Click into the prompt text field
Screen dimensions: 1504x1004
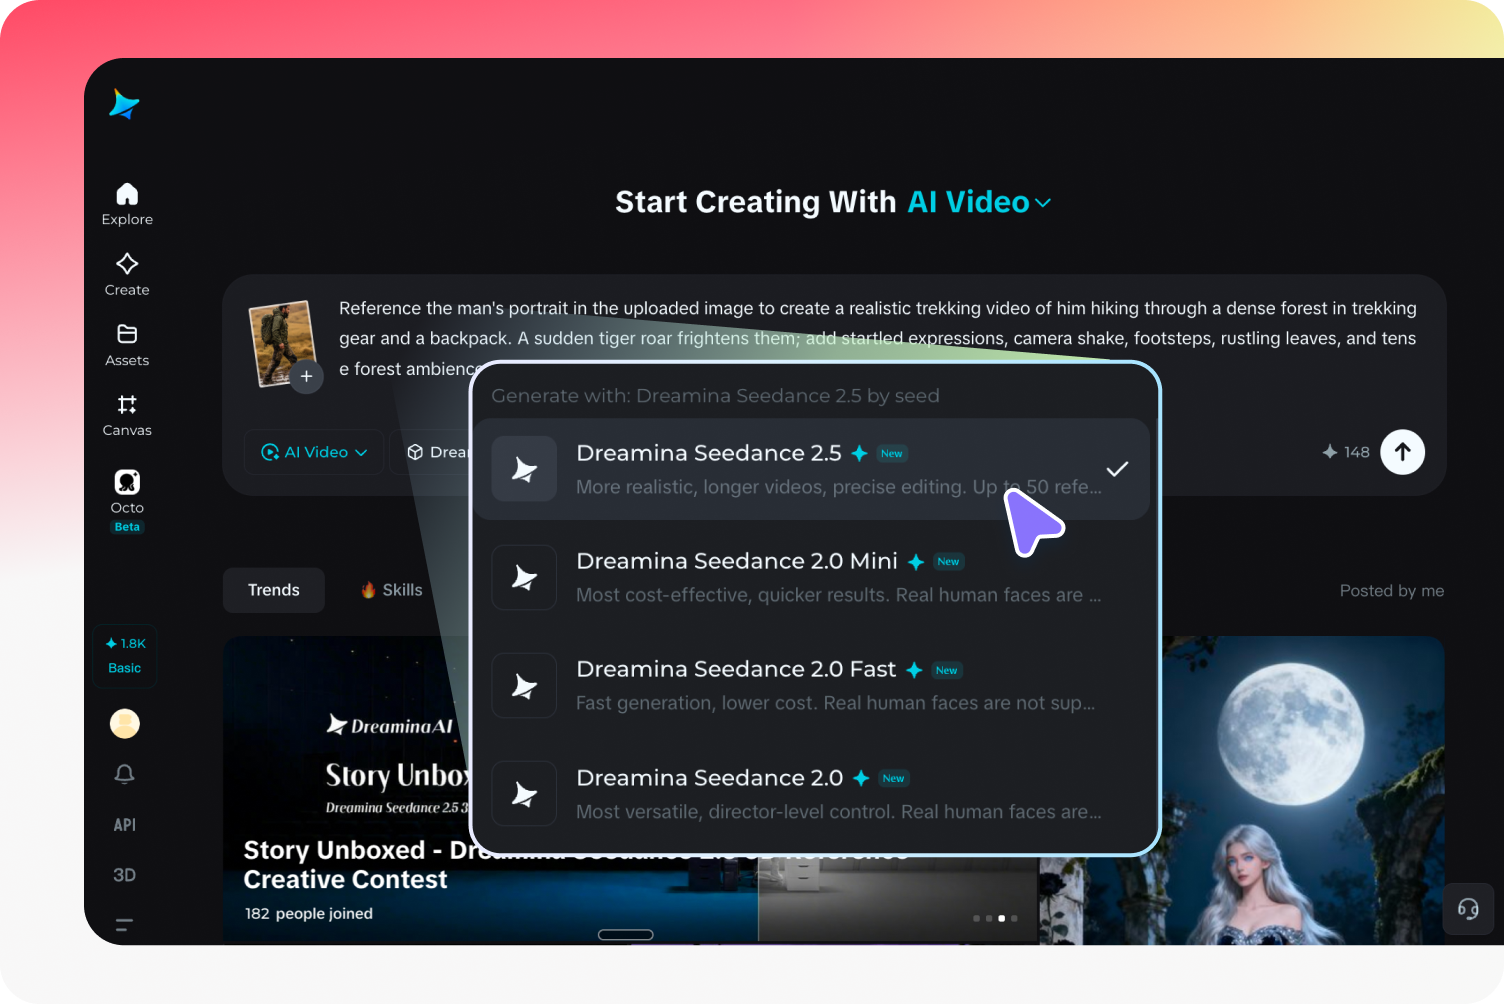(x=877, y=338)
